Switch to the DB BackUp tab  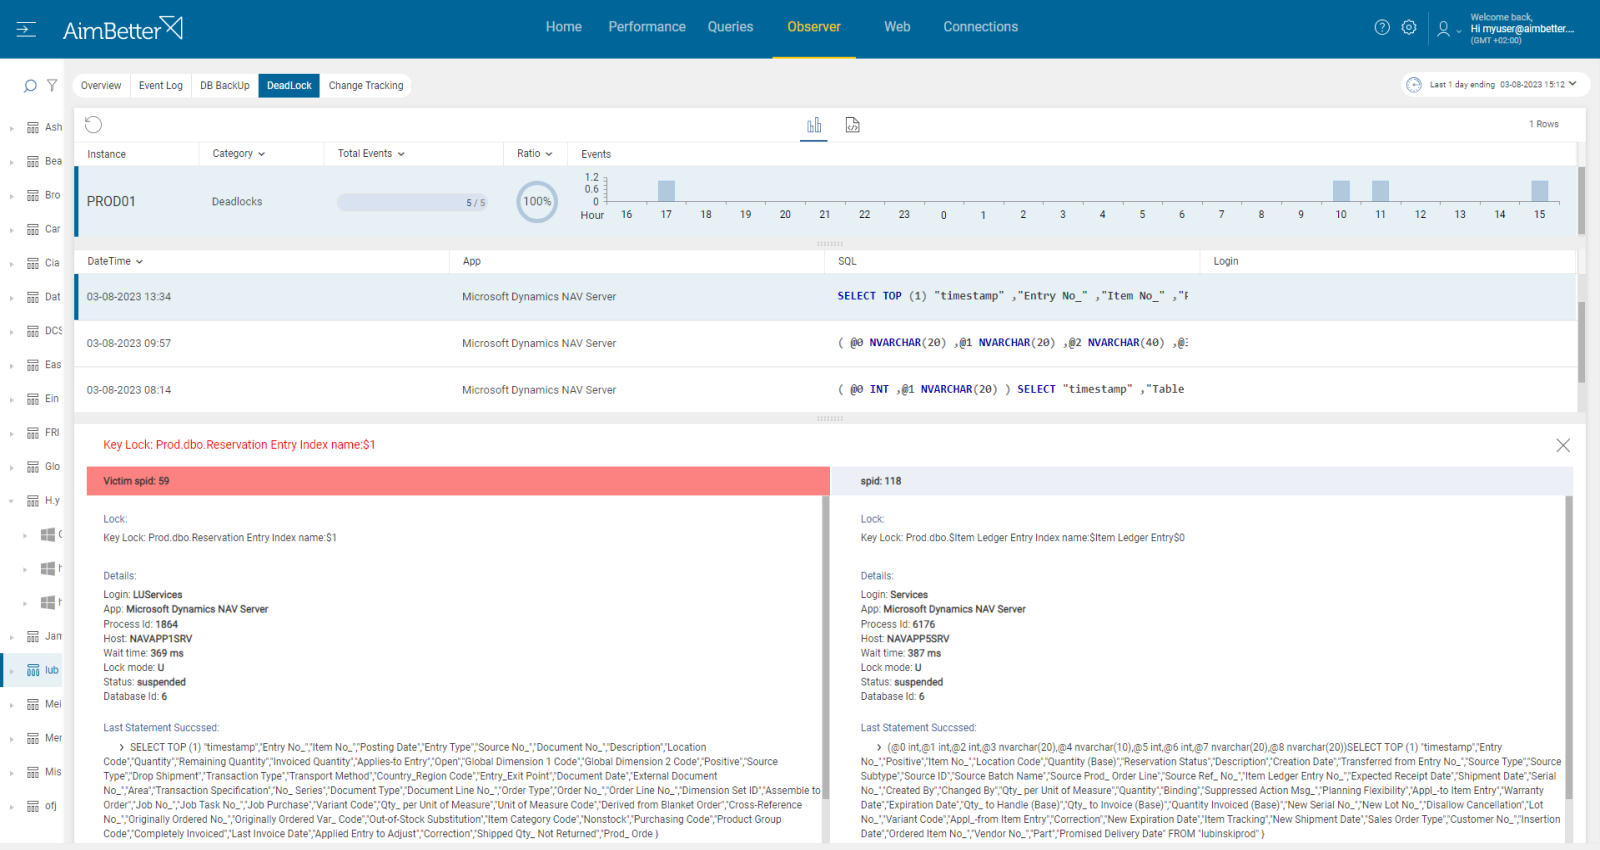click(225, 86)
